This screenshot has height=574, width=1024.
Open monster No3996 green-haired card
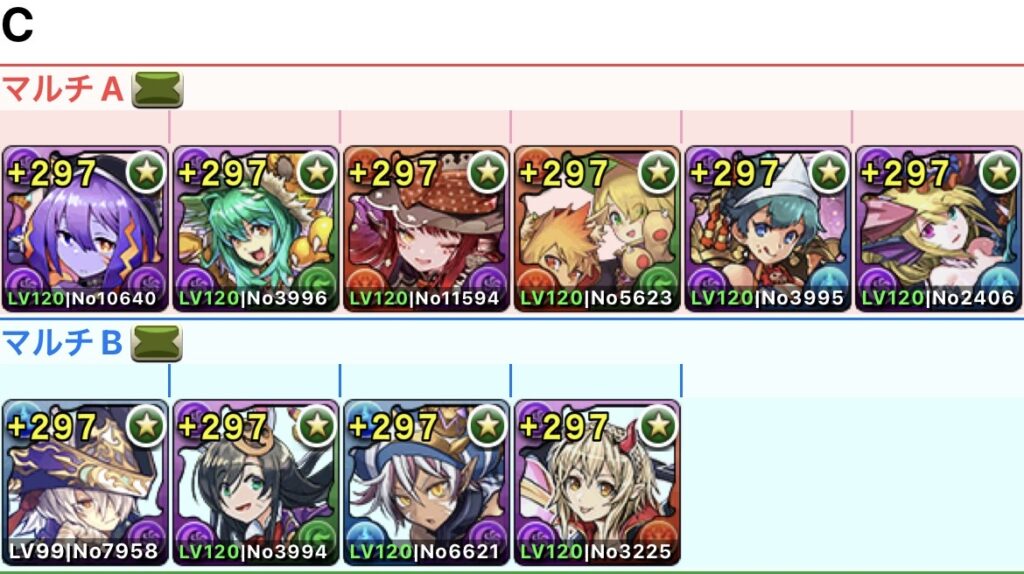point(256,229)
